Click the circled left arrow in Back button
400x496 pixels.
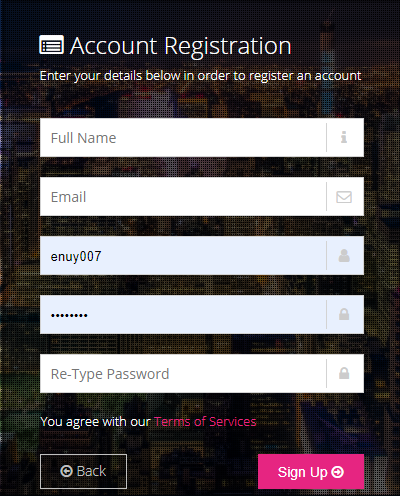[x=66, y=471]
